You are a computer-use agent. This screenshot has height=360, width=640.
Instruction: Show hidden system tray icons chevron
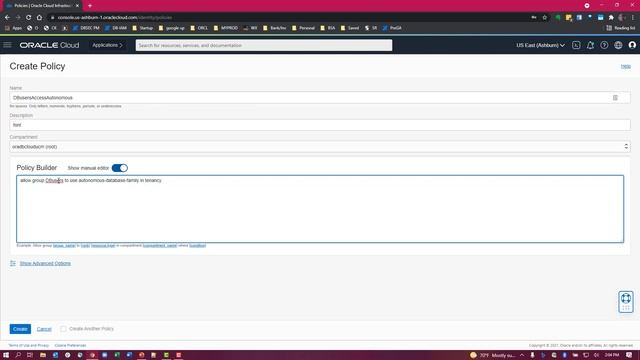[522, 355]
